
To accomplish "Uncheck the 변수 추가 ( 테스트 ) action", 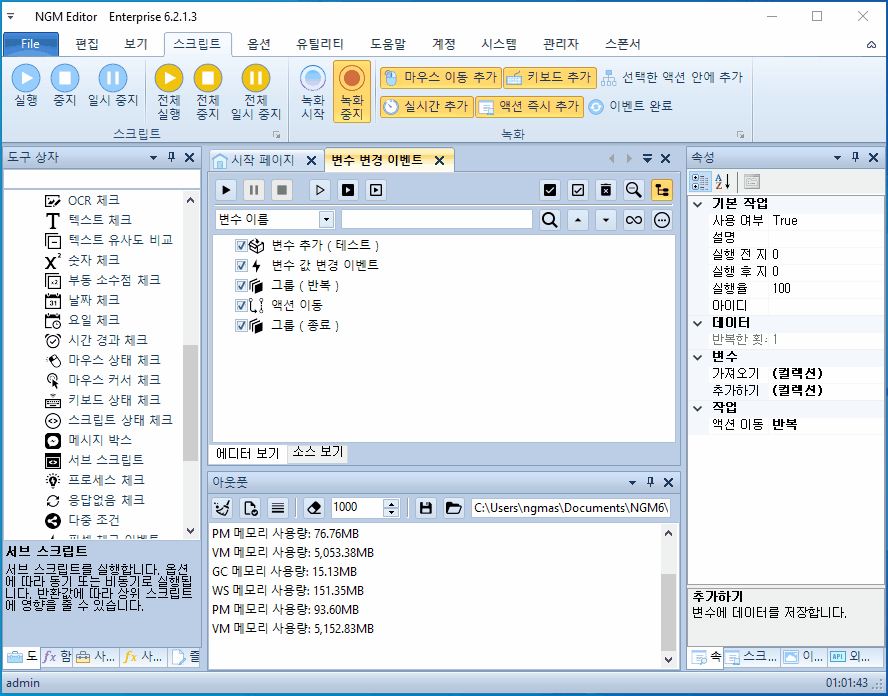I will tap(241, 246).
